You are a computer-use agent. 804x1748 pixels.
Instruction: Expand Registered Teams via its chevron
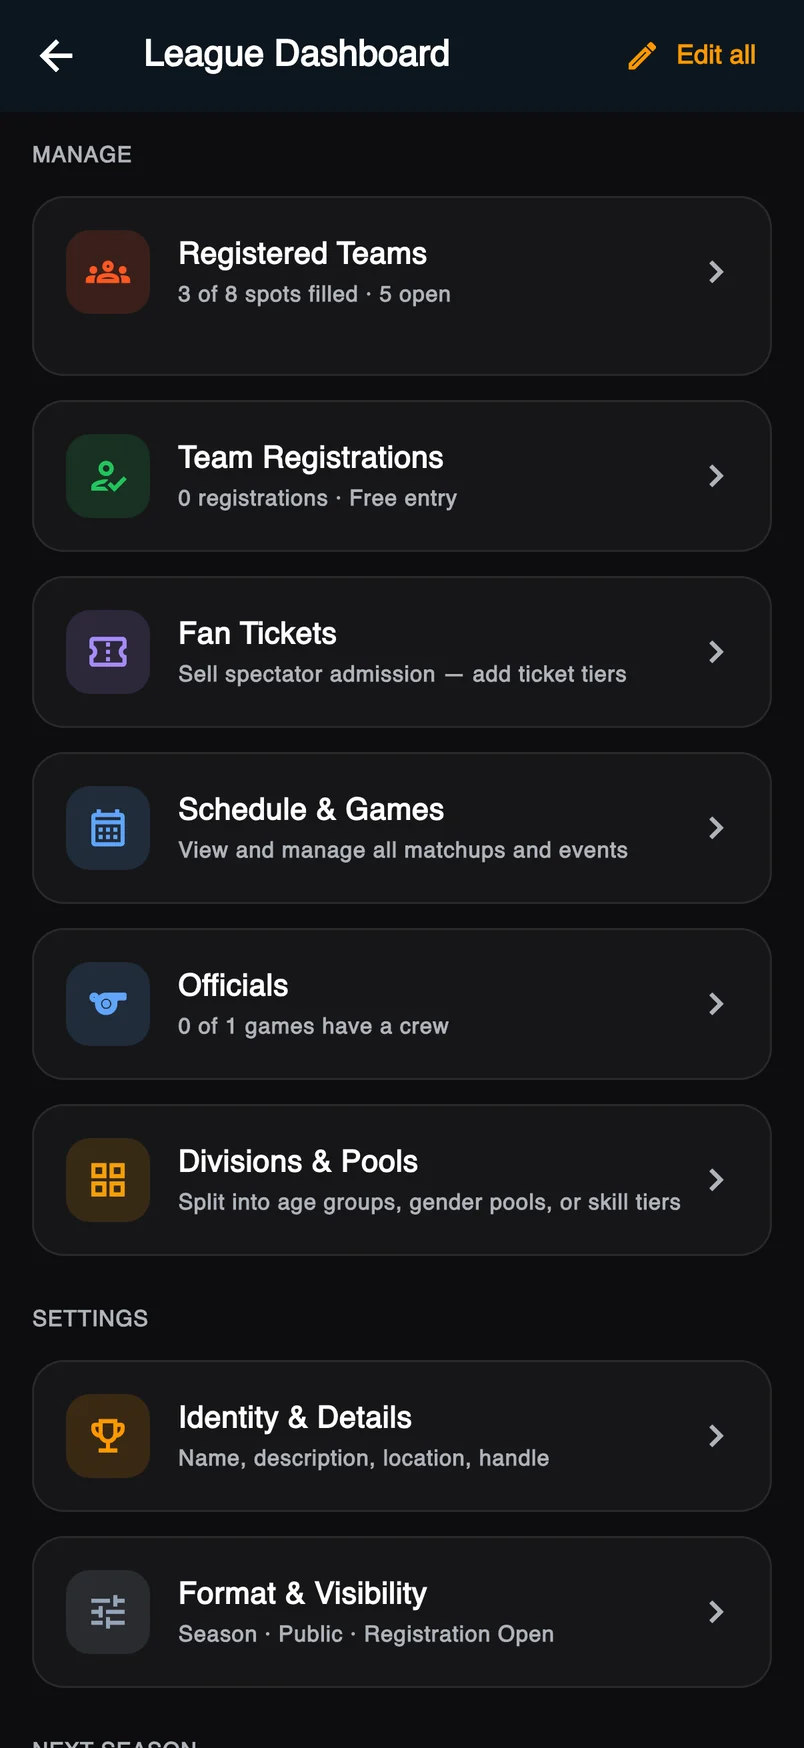pyautogui.click(x=716, y=272)
